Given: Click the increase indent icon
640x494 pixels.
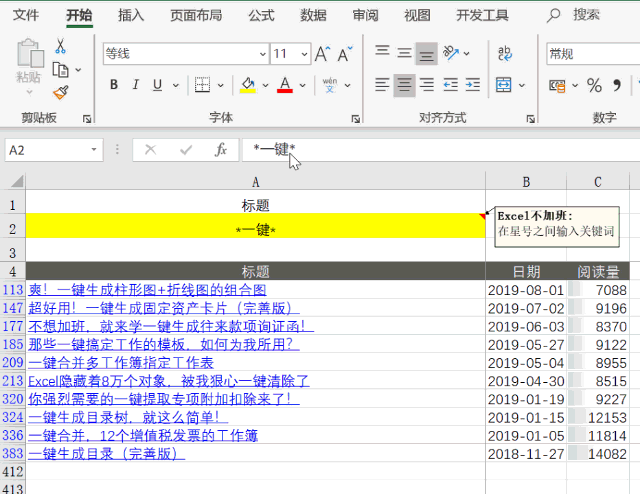Looking at the screenshot, I should [x=473, y=85].
